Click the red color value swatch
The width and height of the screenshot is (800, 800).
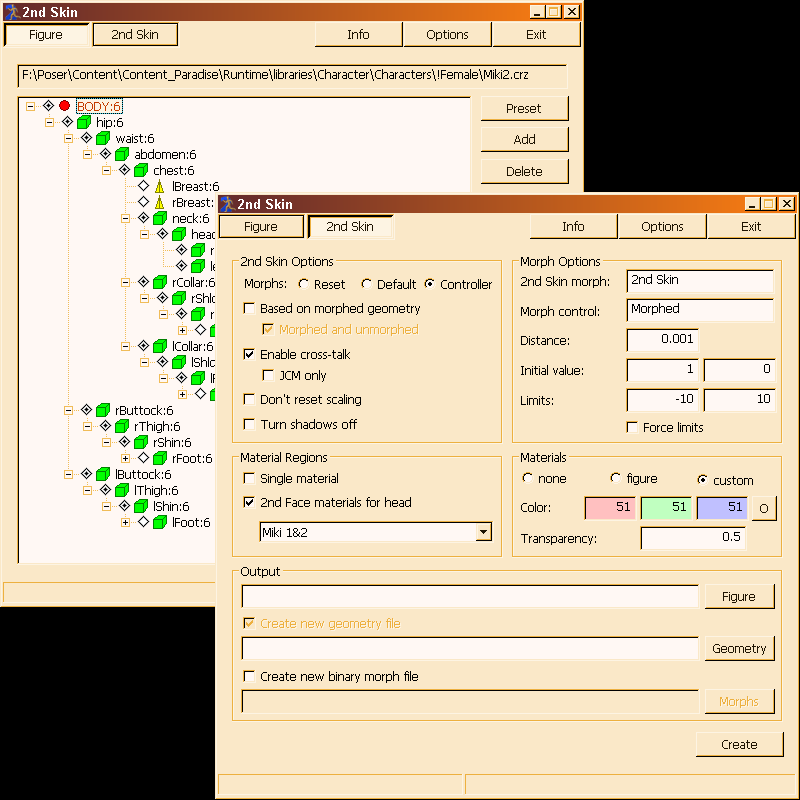(x=610, y=508)
